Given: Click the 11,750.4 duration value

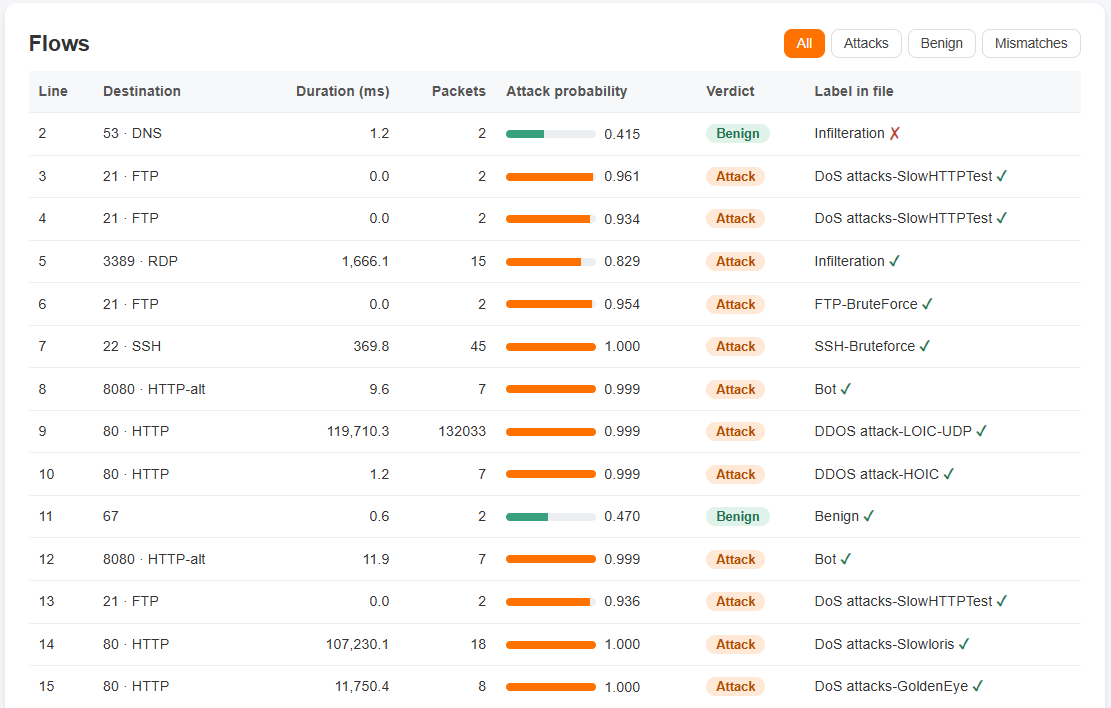Looking at the screenshot, I should pos(362,687).
